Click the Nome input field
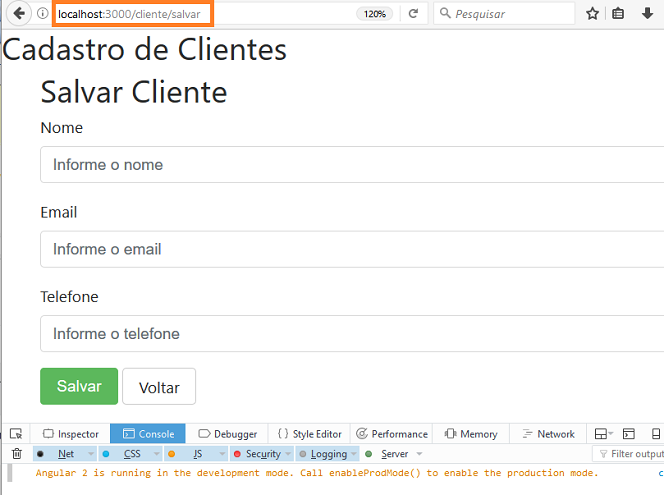Viewport: 664px width, 495px height. click(x=352, y=165)
